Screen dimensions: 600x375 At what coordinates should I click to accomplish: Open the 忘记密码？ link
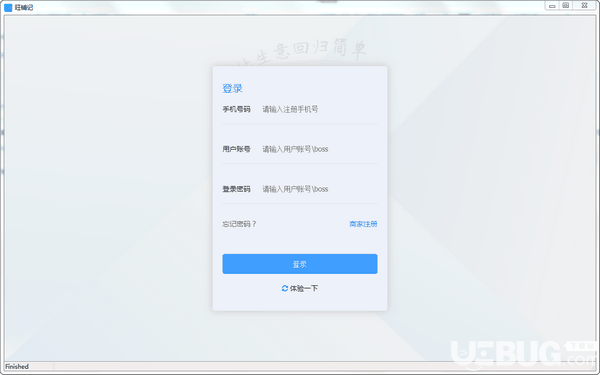click(x=239, y=224)
